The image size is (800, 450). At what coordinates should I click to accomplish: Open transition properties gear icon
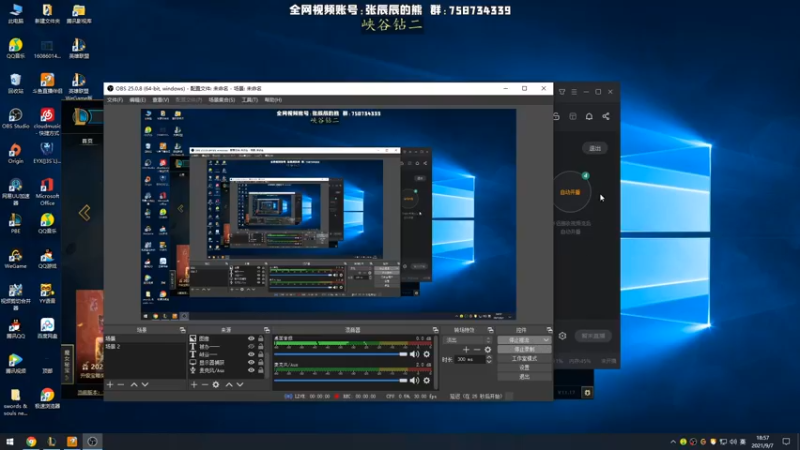click(x=488, y=349)
